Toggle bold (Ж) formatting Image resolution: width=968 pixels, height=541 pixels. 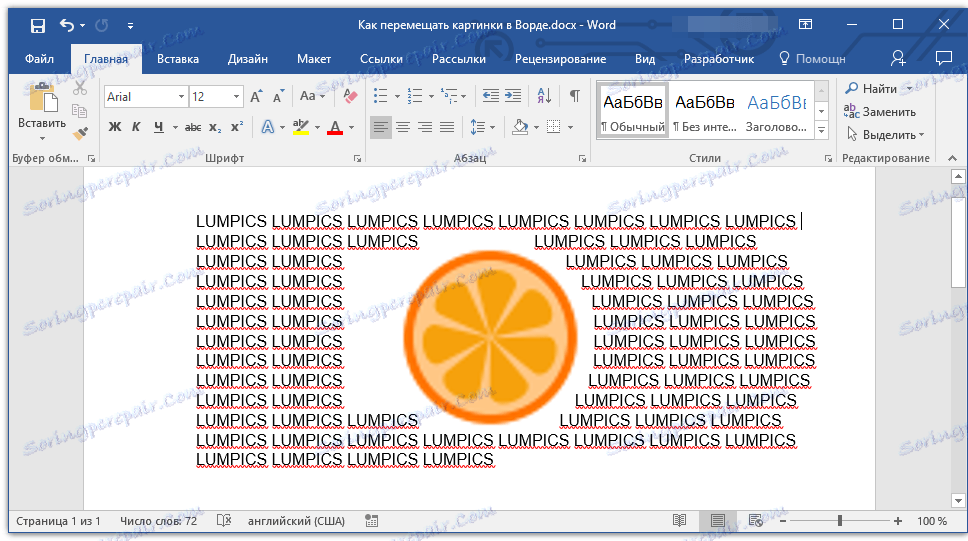coord(115,127)
